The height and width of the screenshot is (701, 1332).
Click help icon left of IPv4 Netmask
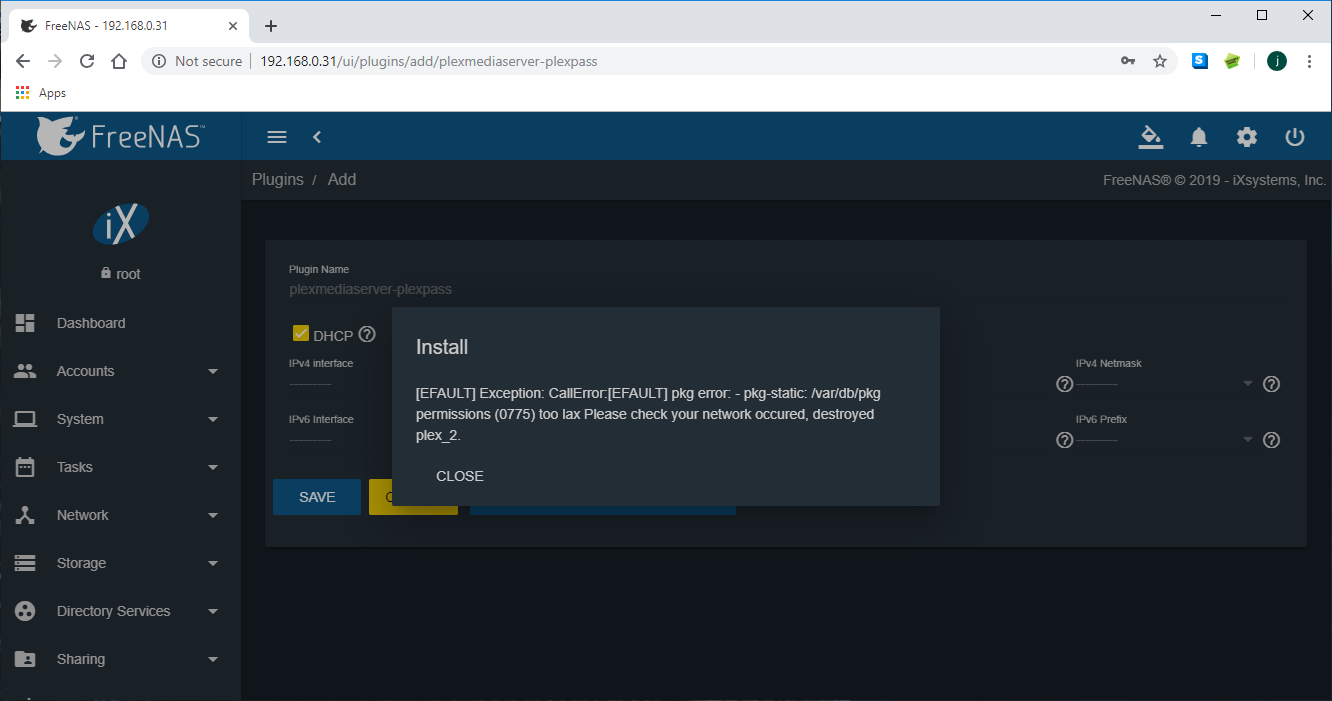pyautogui.click(x=1064, y=384)
